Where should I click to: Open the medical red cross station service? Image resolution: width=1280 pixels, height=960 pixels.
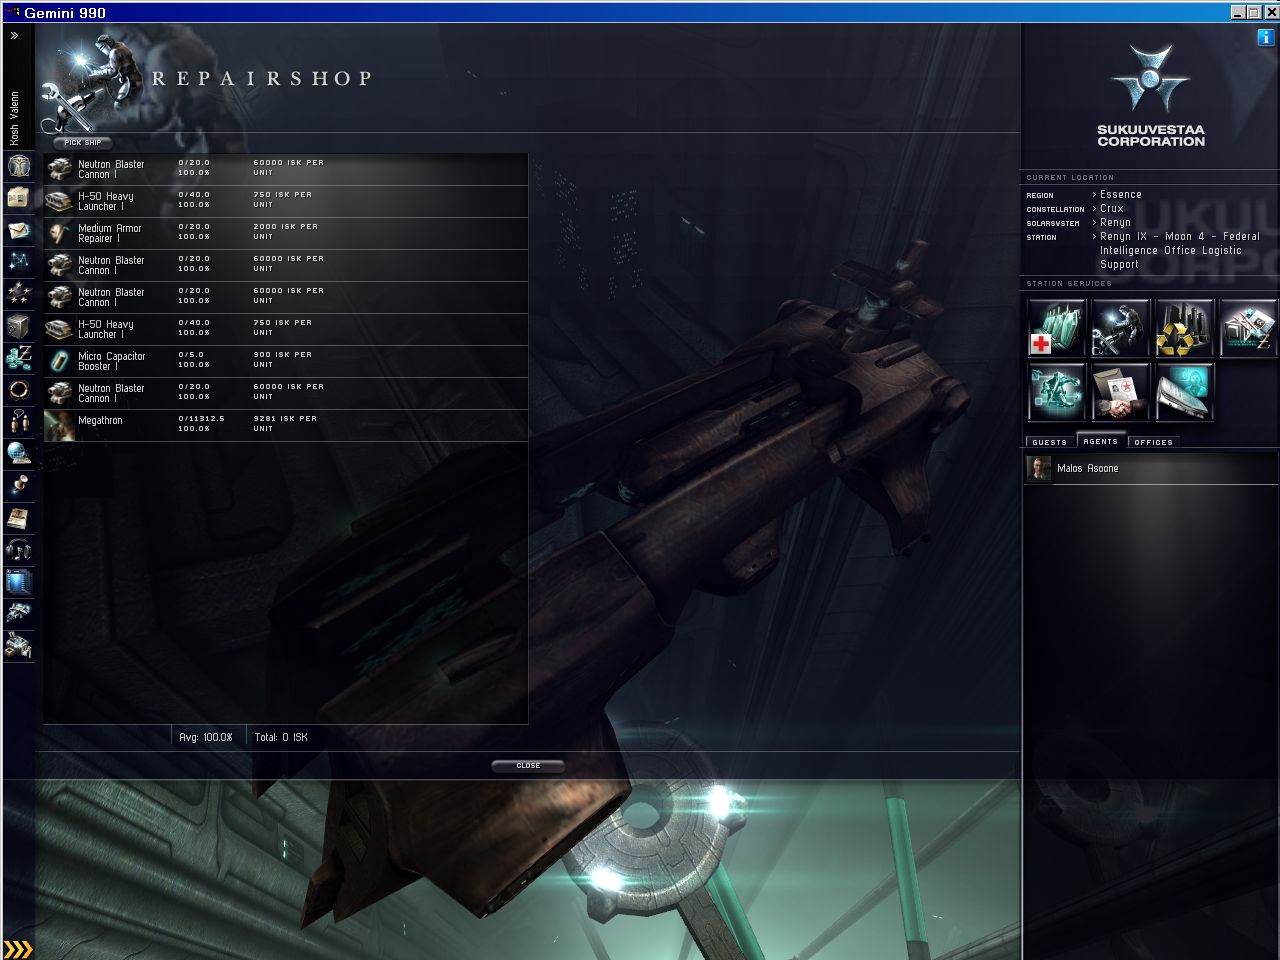point(1056,327)
